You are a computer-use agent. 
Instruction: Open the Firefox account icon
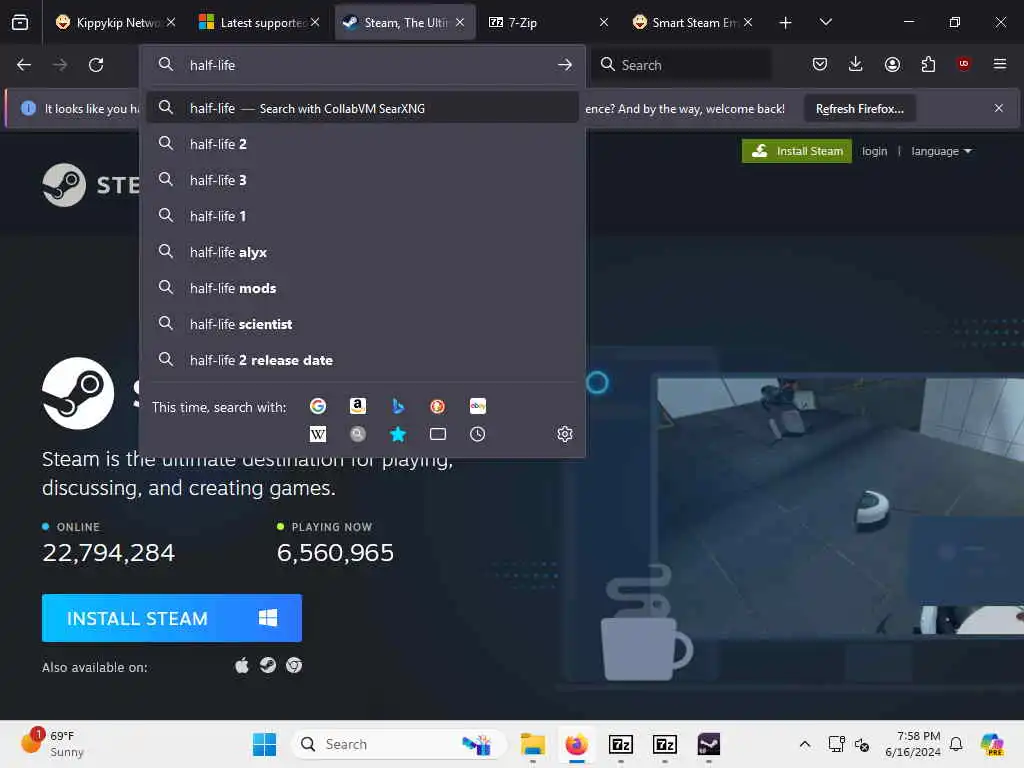892,64
